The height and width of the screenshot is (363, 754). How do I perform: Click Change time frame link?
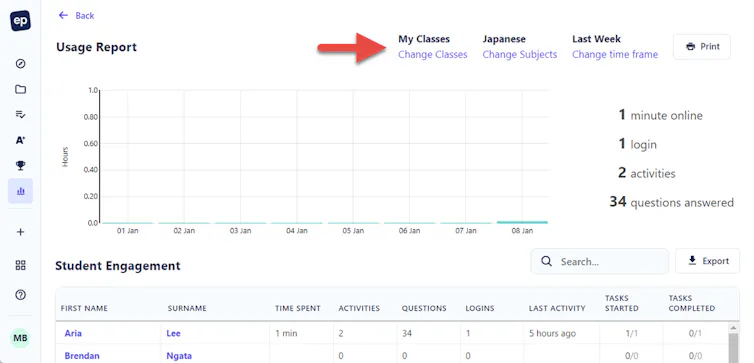tap(615, 54)
